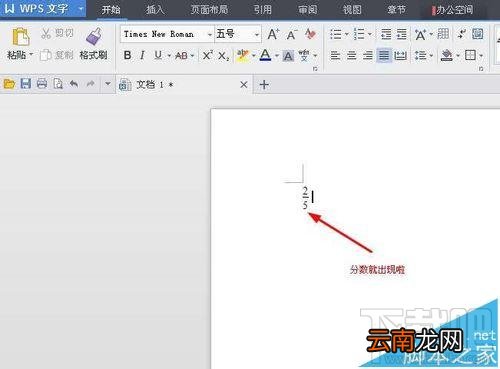Apply font color A with underline bar
This screenshot has height=369, width=500.
[x=265, y=55]
